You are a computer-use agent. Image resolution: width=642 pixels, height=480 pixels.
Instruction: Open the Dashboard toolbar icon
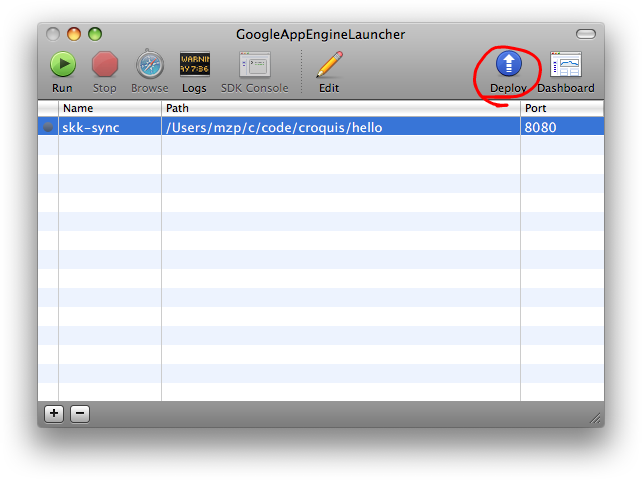(566, 64)
